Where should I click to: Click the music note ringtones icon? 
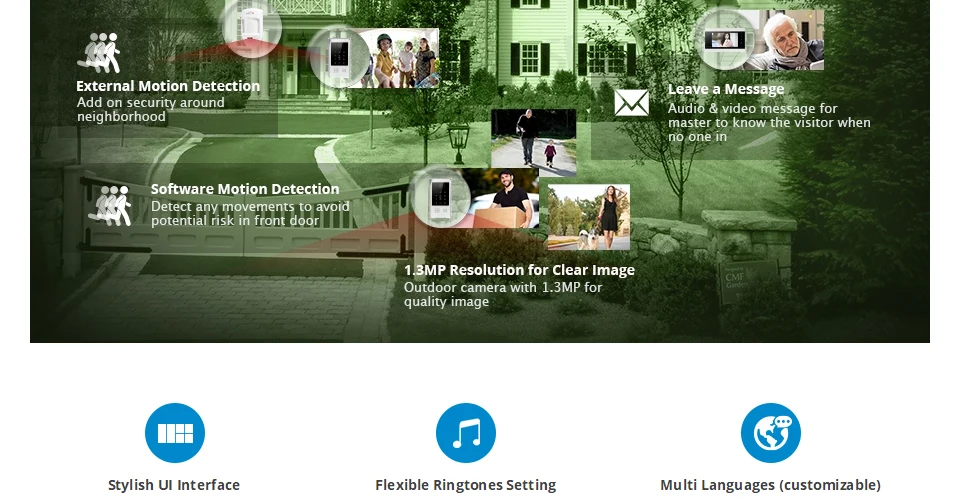[466, 433]
